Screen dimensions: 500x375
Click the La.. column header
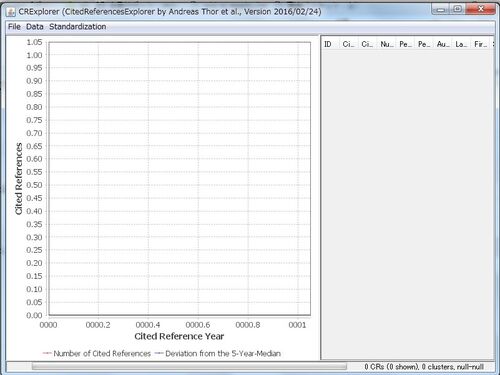coord(462,44)
